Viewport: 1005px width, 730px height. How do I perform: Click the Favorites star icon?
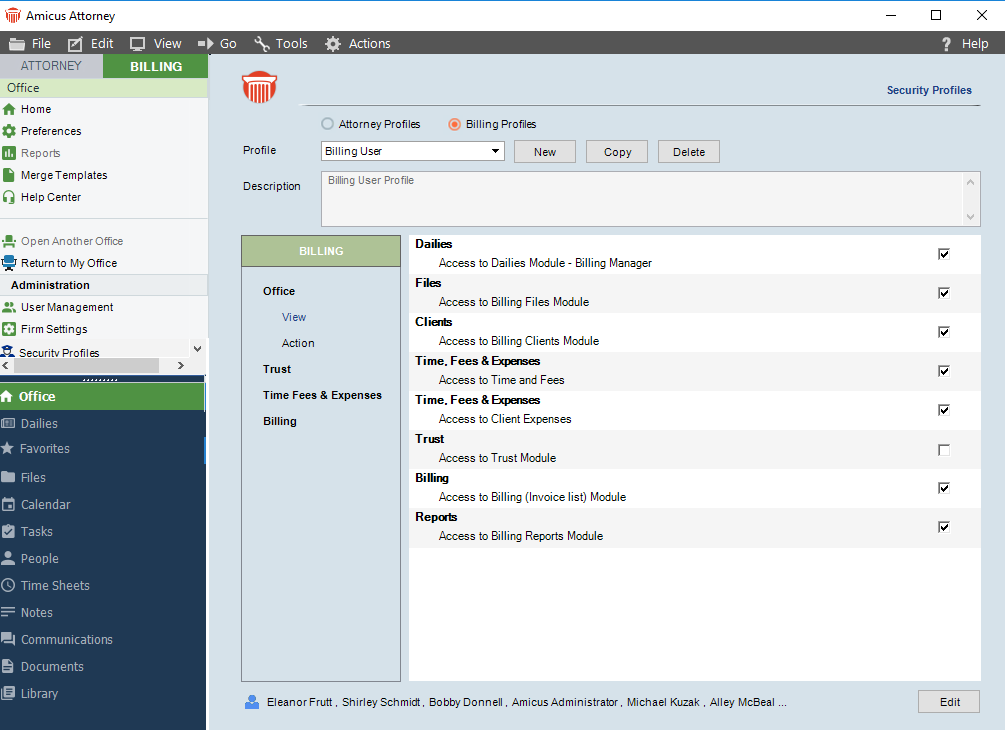coord(8,448)
